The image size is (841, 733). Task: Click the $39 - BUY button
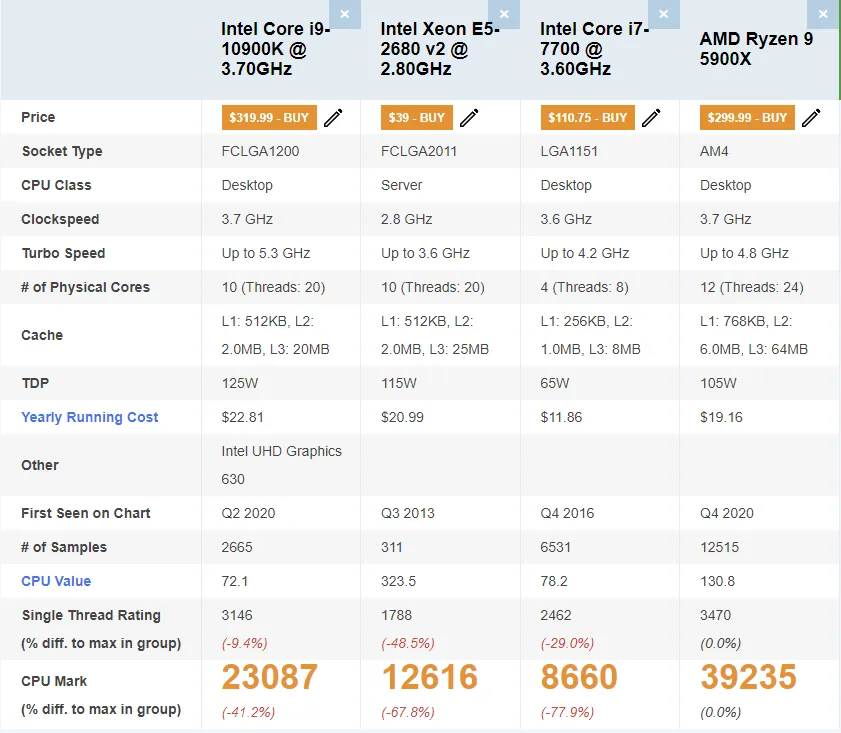[417, 117]
